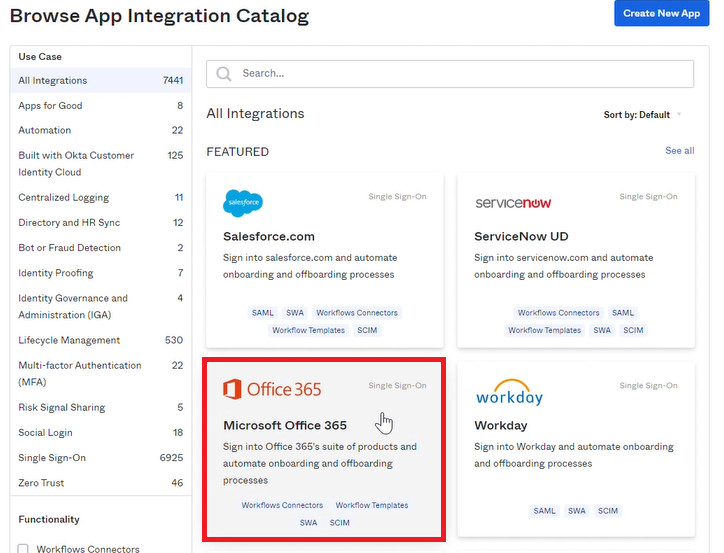Click Single Sign-On label on Office 365 card
The height and width of the screenshot is (553, 724).
(397, 385)
